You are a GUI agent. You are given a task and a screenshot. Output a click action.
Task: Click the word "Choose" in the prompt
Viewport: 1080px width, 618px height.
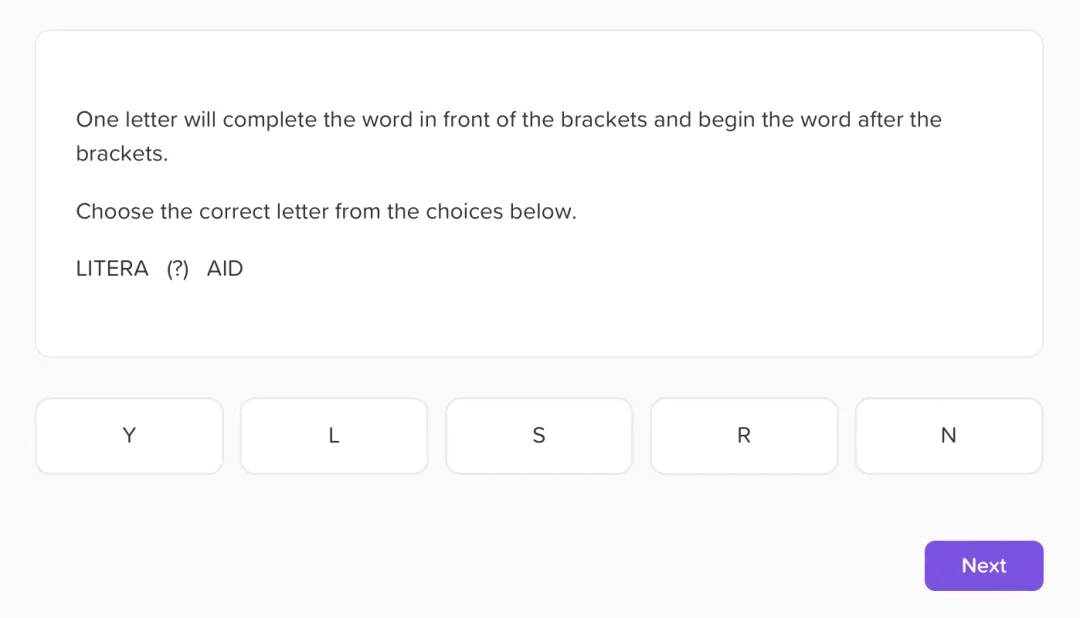point(114,212)
